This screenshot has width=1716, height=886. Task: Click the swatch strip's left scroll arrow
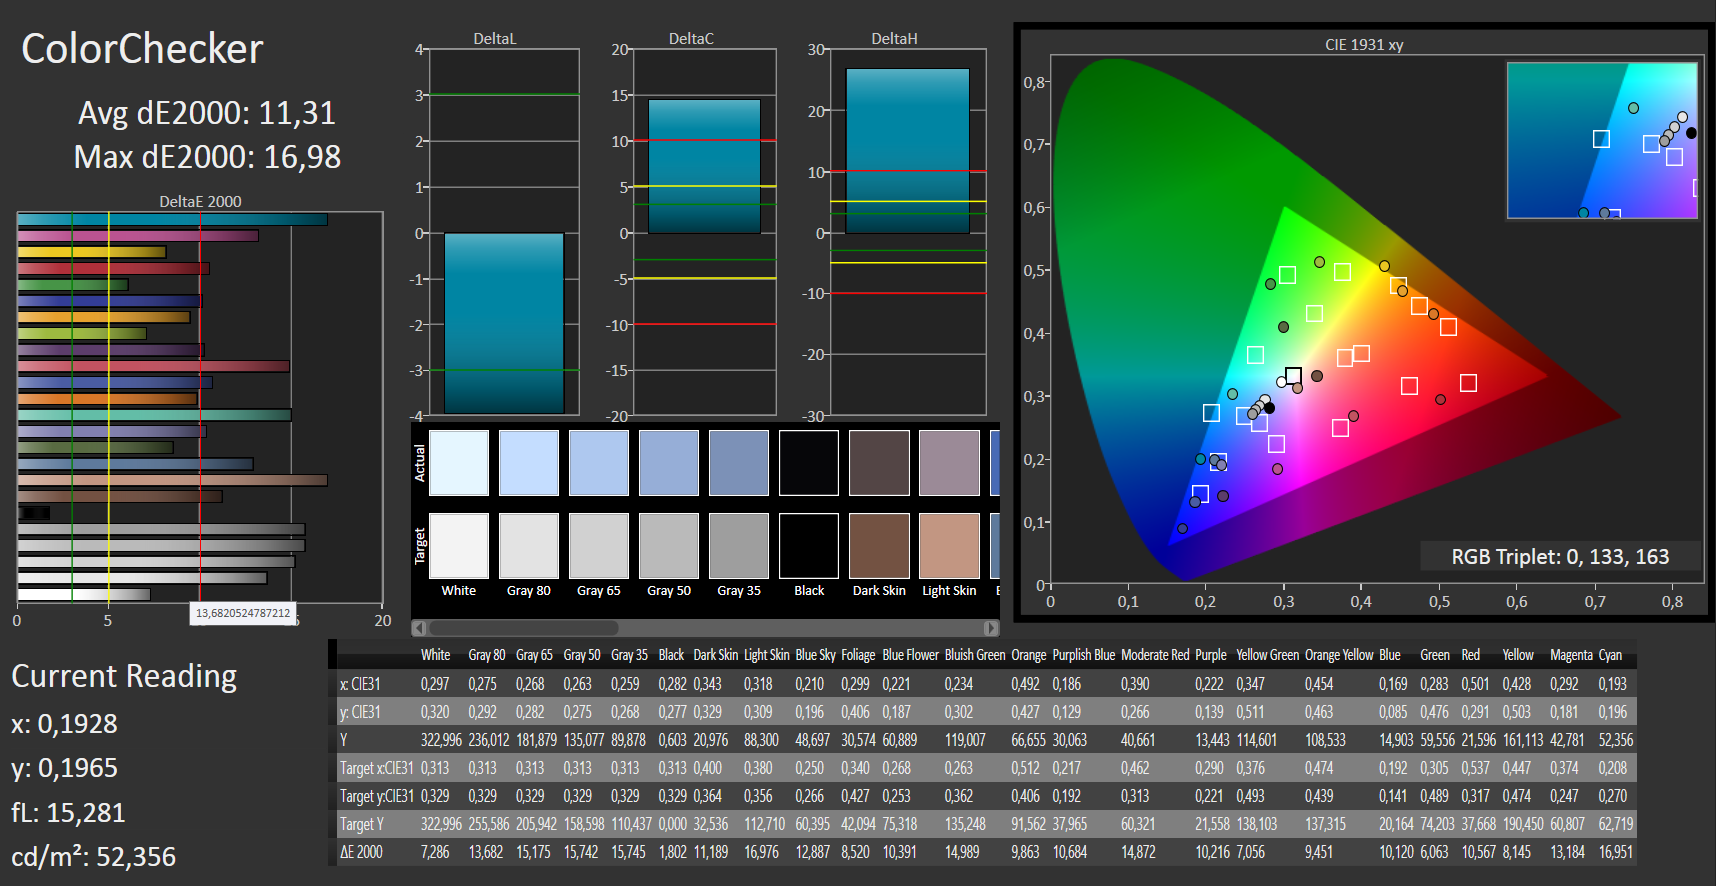click(420, 628)
